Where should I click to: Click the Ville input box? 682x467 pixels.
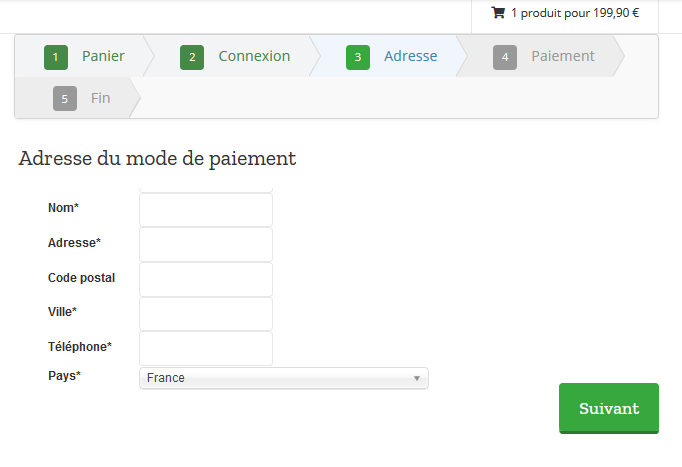[206, 314]
